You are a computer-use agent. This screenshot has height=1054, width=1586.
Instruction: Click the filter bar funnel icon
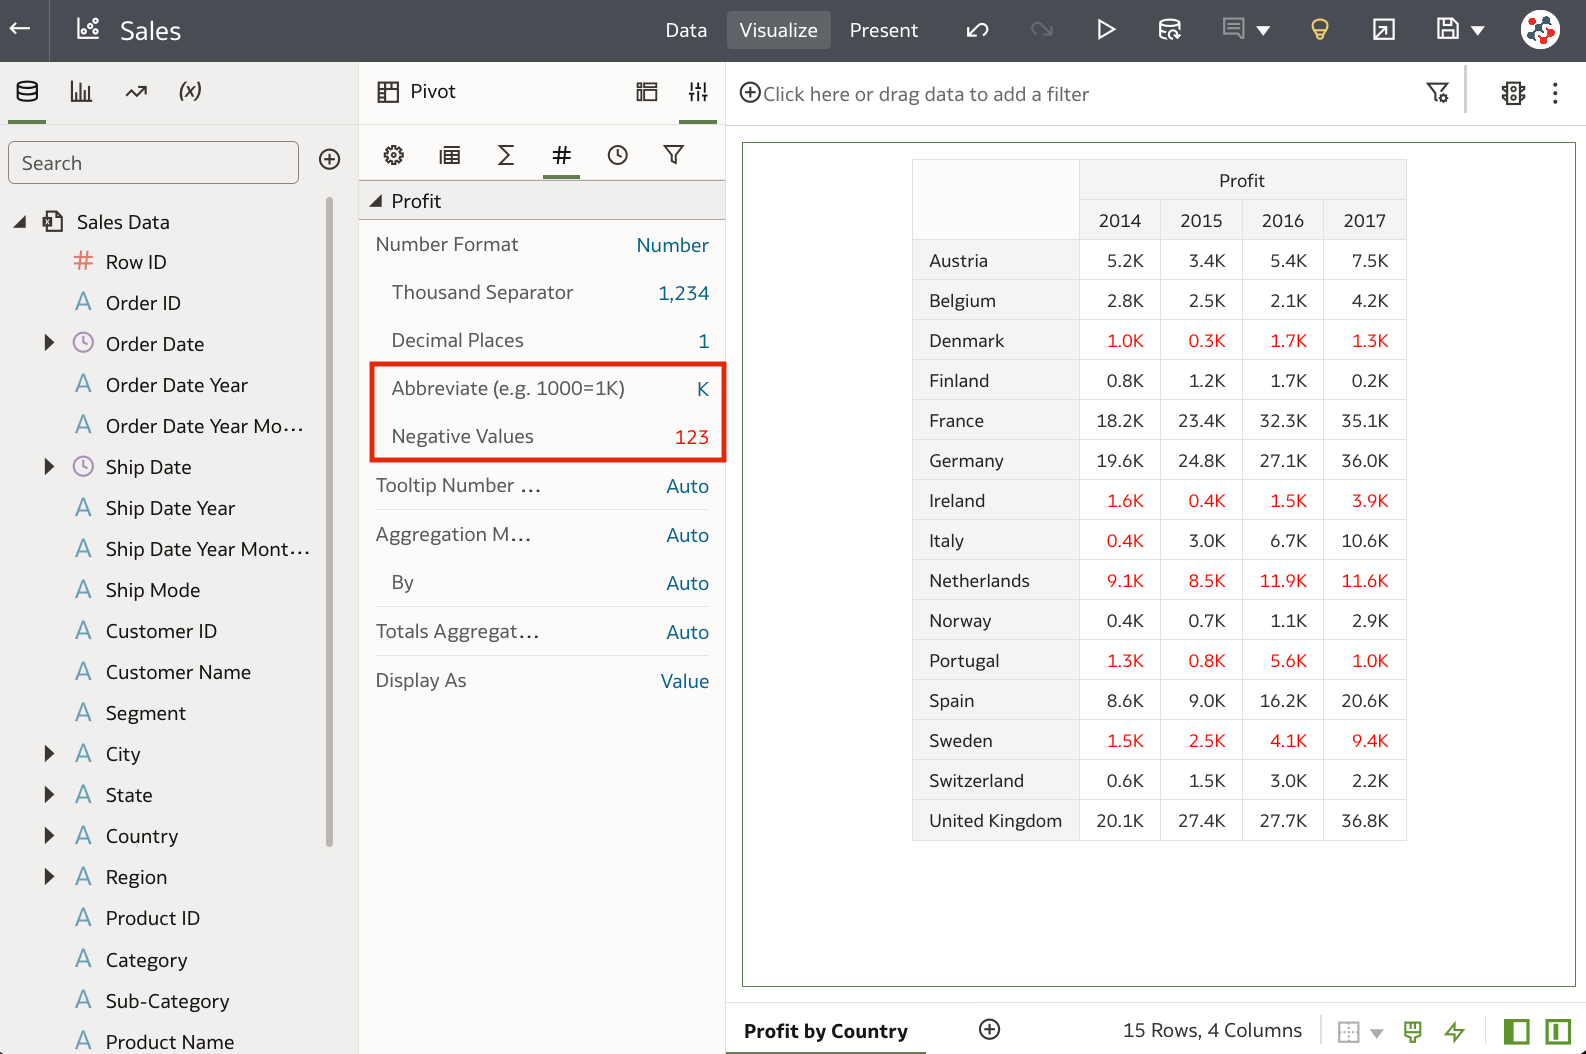coord(1437,93)
